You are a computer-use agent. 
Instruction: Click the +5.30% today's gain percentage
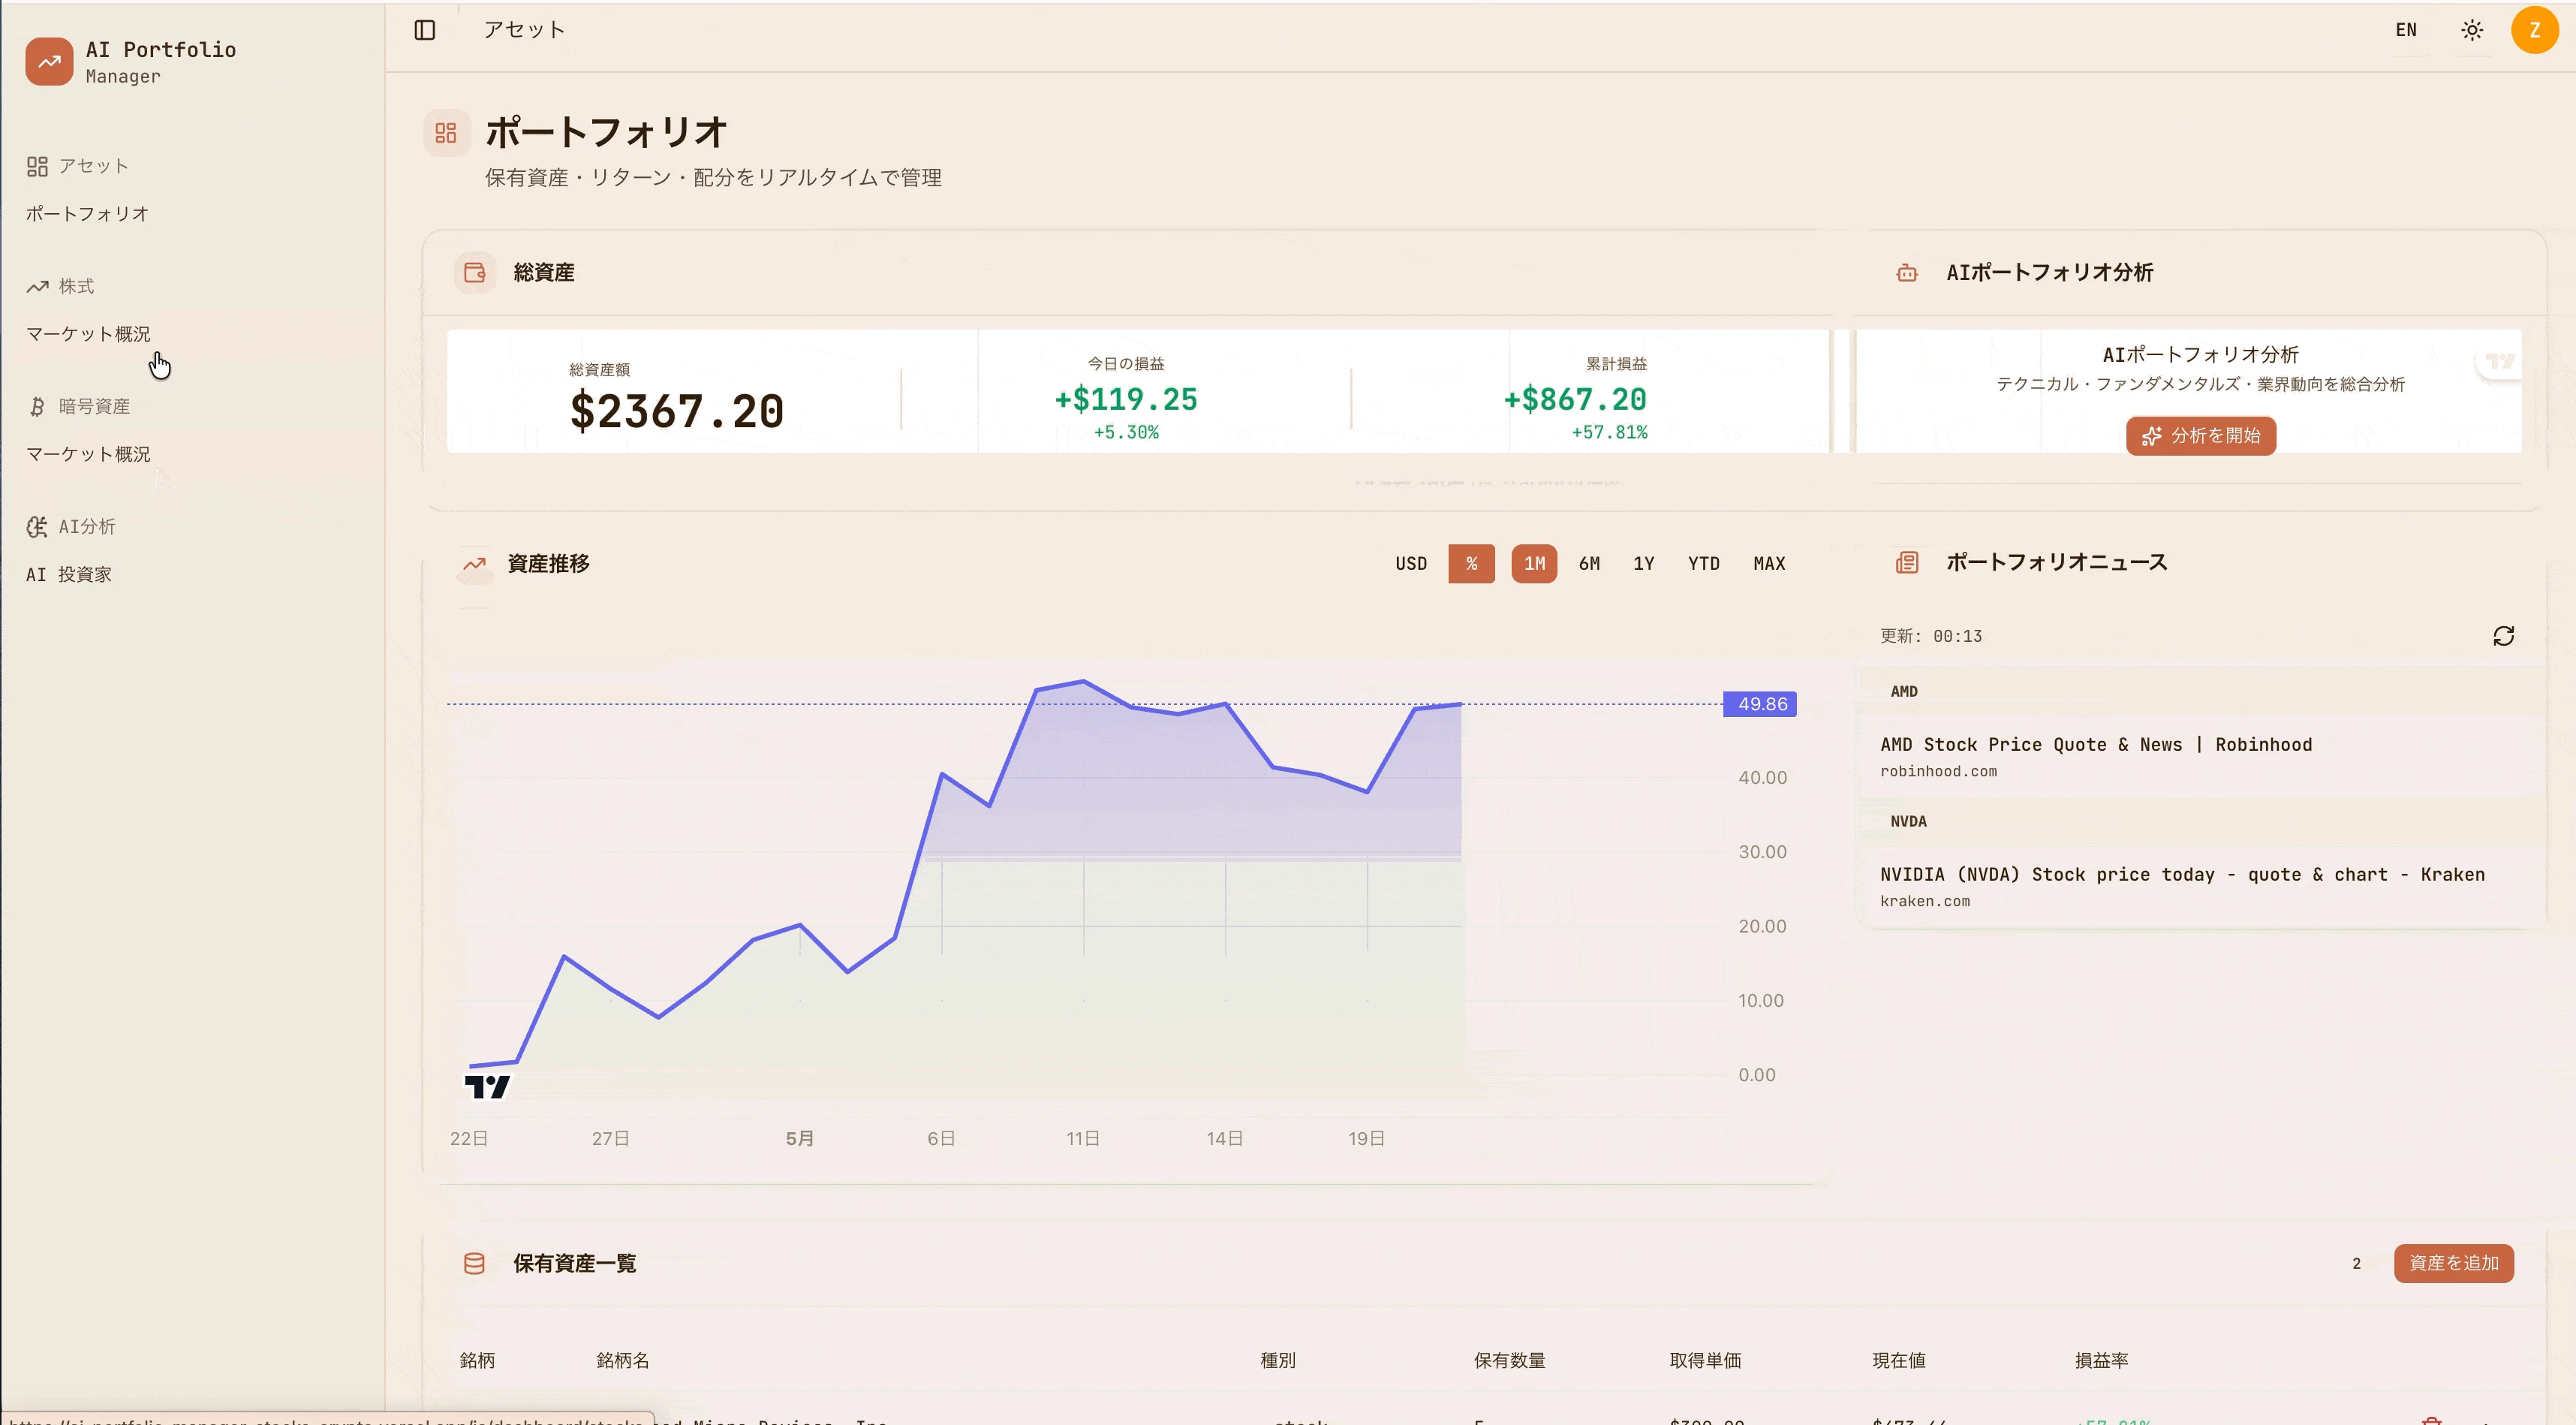coord(1126,432)
